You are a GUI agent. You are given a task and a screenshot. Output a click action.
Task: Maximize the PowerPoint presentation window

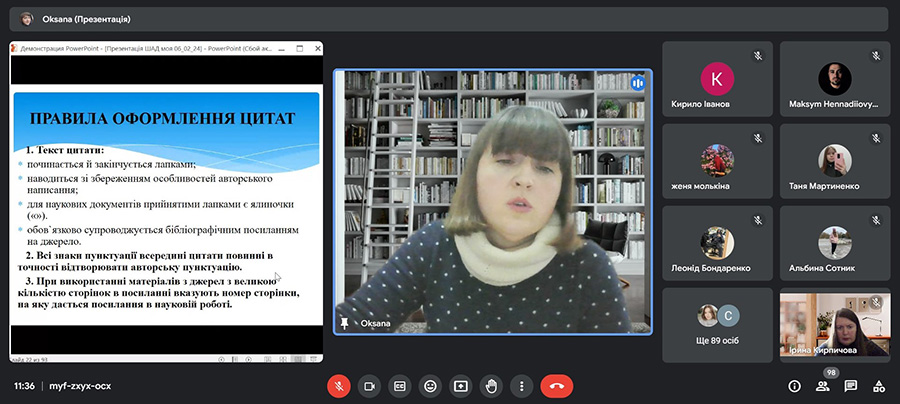click(300, 49)
